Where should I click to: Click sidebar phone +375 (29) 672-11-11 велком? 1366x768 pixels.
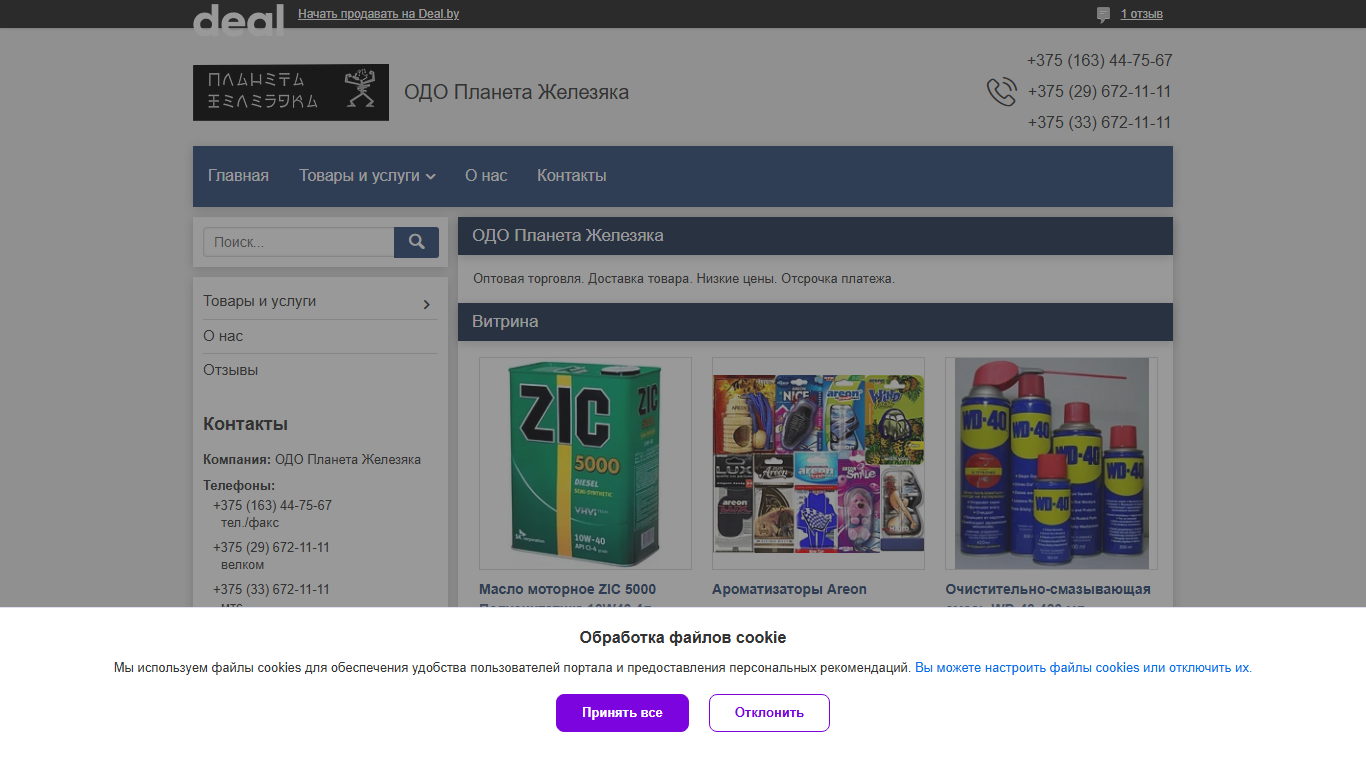point(271,547)
